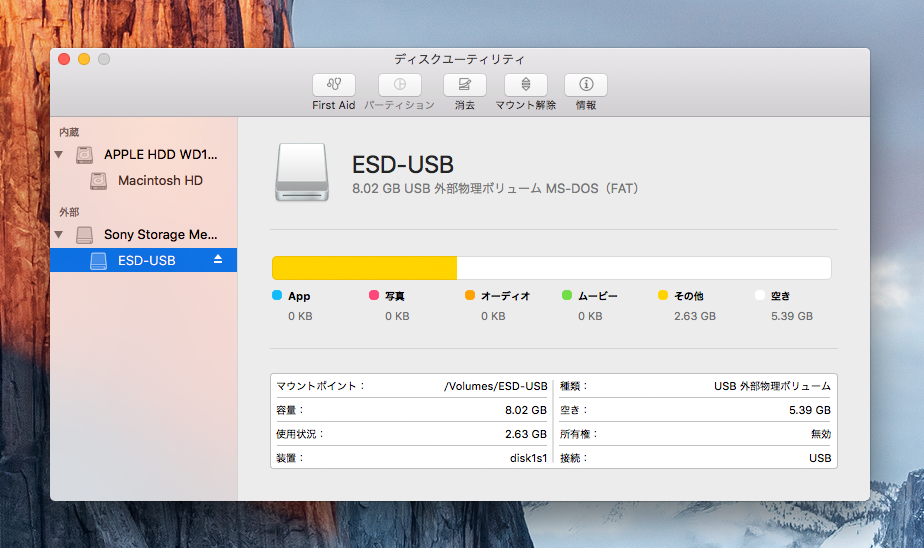Click the 接続 value USB

click(x=820, y=458)
